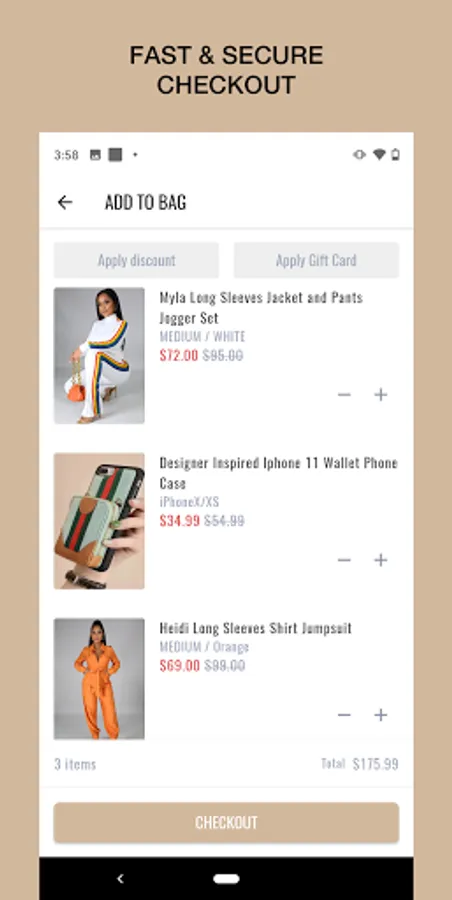452x900 pixels.
Task: Open the wallet phone case product image
Action: 99,521
